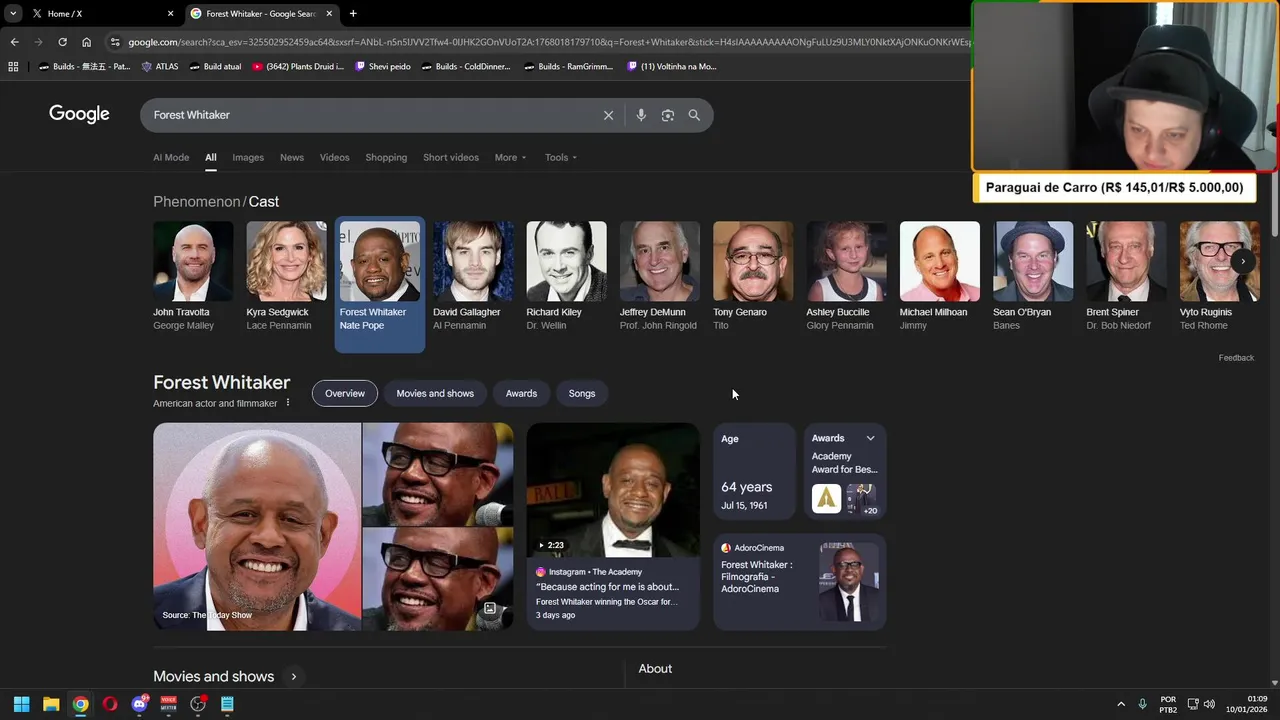Screen dimensions: 1280x720
Task: Switch to Videos results tab
Action: pos(334,157)
